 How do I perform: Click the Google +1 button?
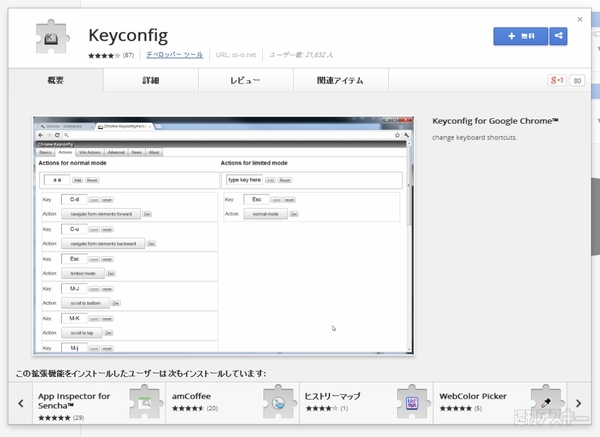pos(557,80)
